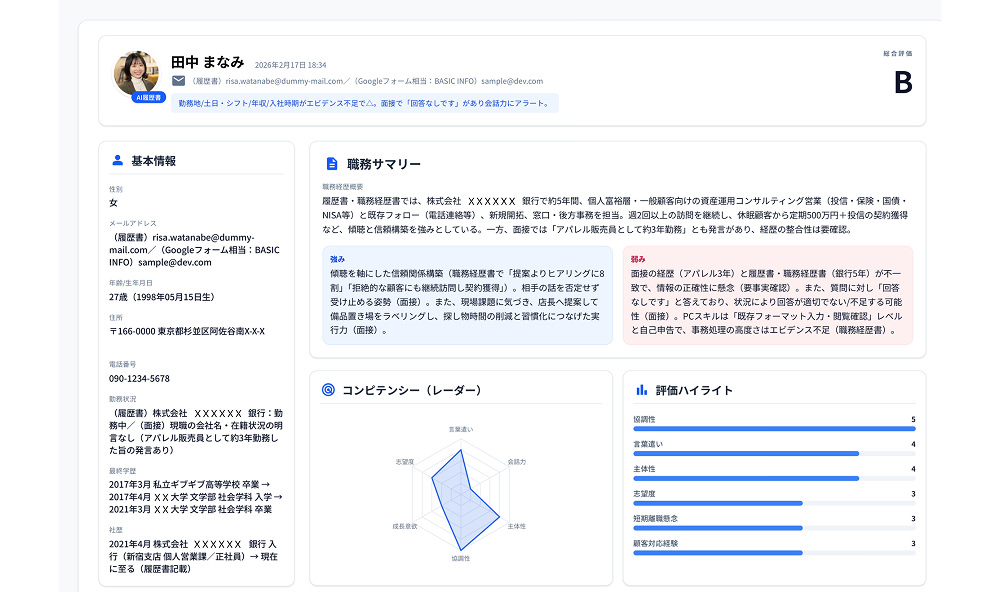Click the 協調性 score bar
Viewport: 1000px width, 592px height.
[x=774, y=428]
